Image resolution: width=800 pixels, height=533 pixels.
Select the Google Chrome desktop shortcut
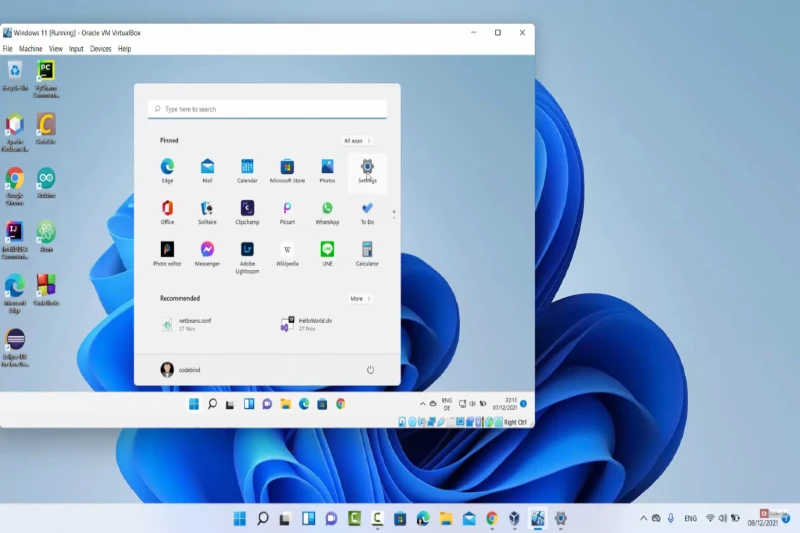[x=15, y=187]
